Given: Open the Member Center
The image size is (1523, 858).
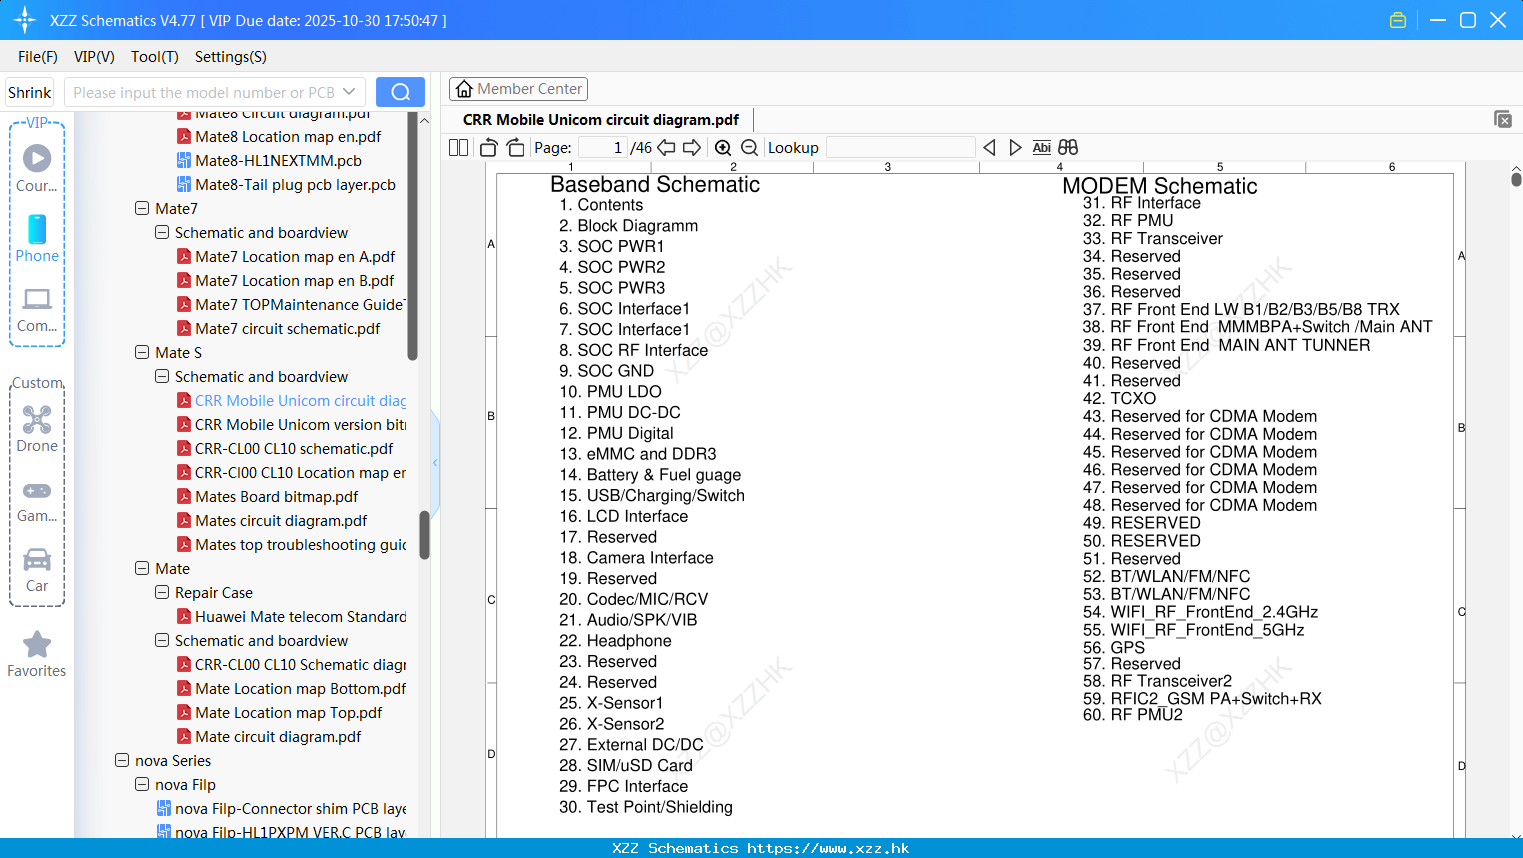Looking at the screenshot, I should (x=518, y=89).
